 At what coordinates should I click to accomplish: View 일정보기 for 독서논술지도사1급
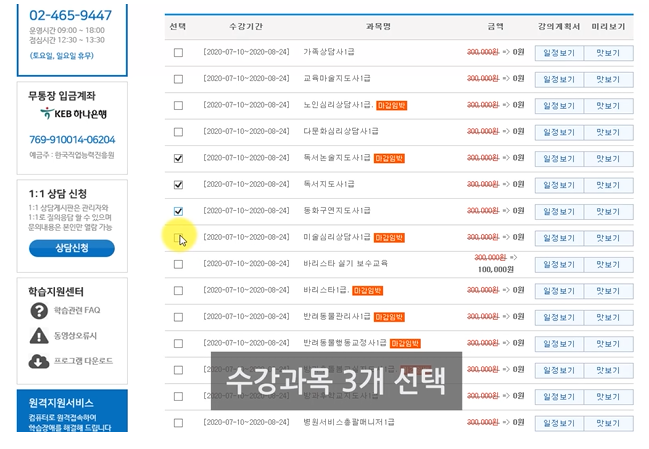[x=559, y=159]
